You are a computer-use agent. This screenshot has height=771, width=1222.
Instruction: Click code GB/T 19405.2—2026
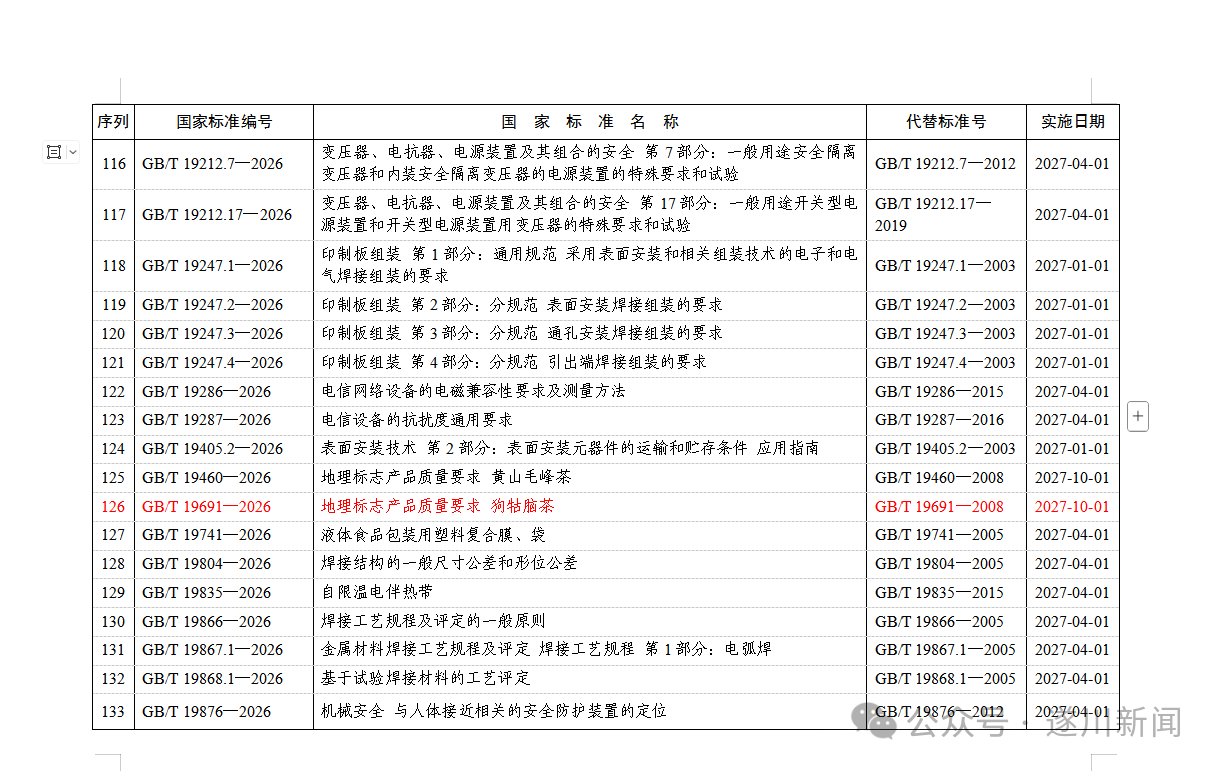tap(213, 449)
